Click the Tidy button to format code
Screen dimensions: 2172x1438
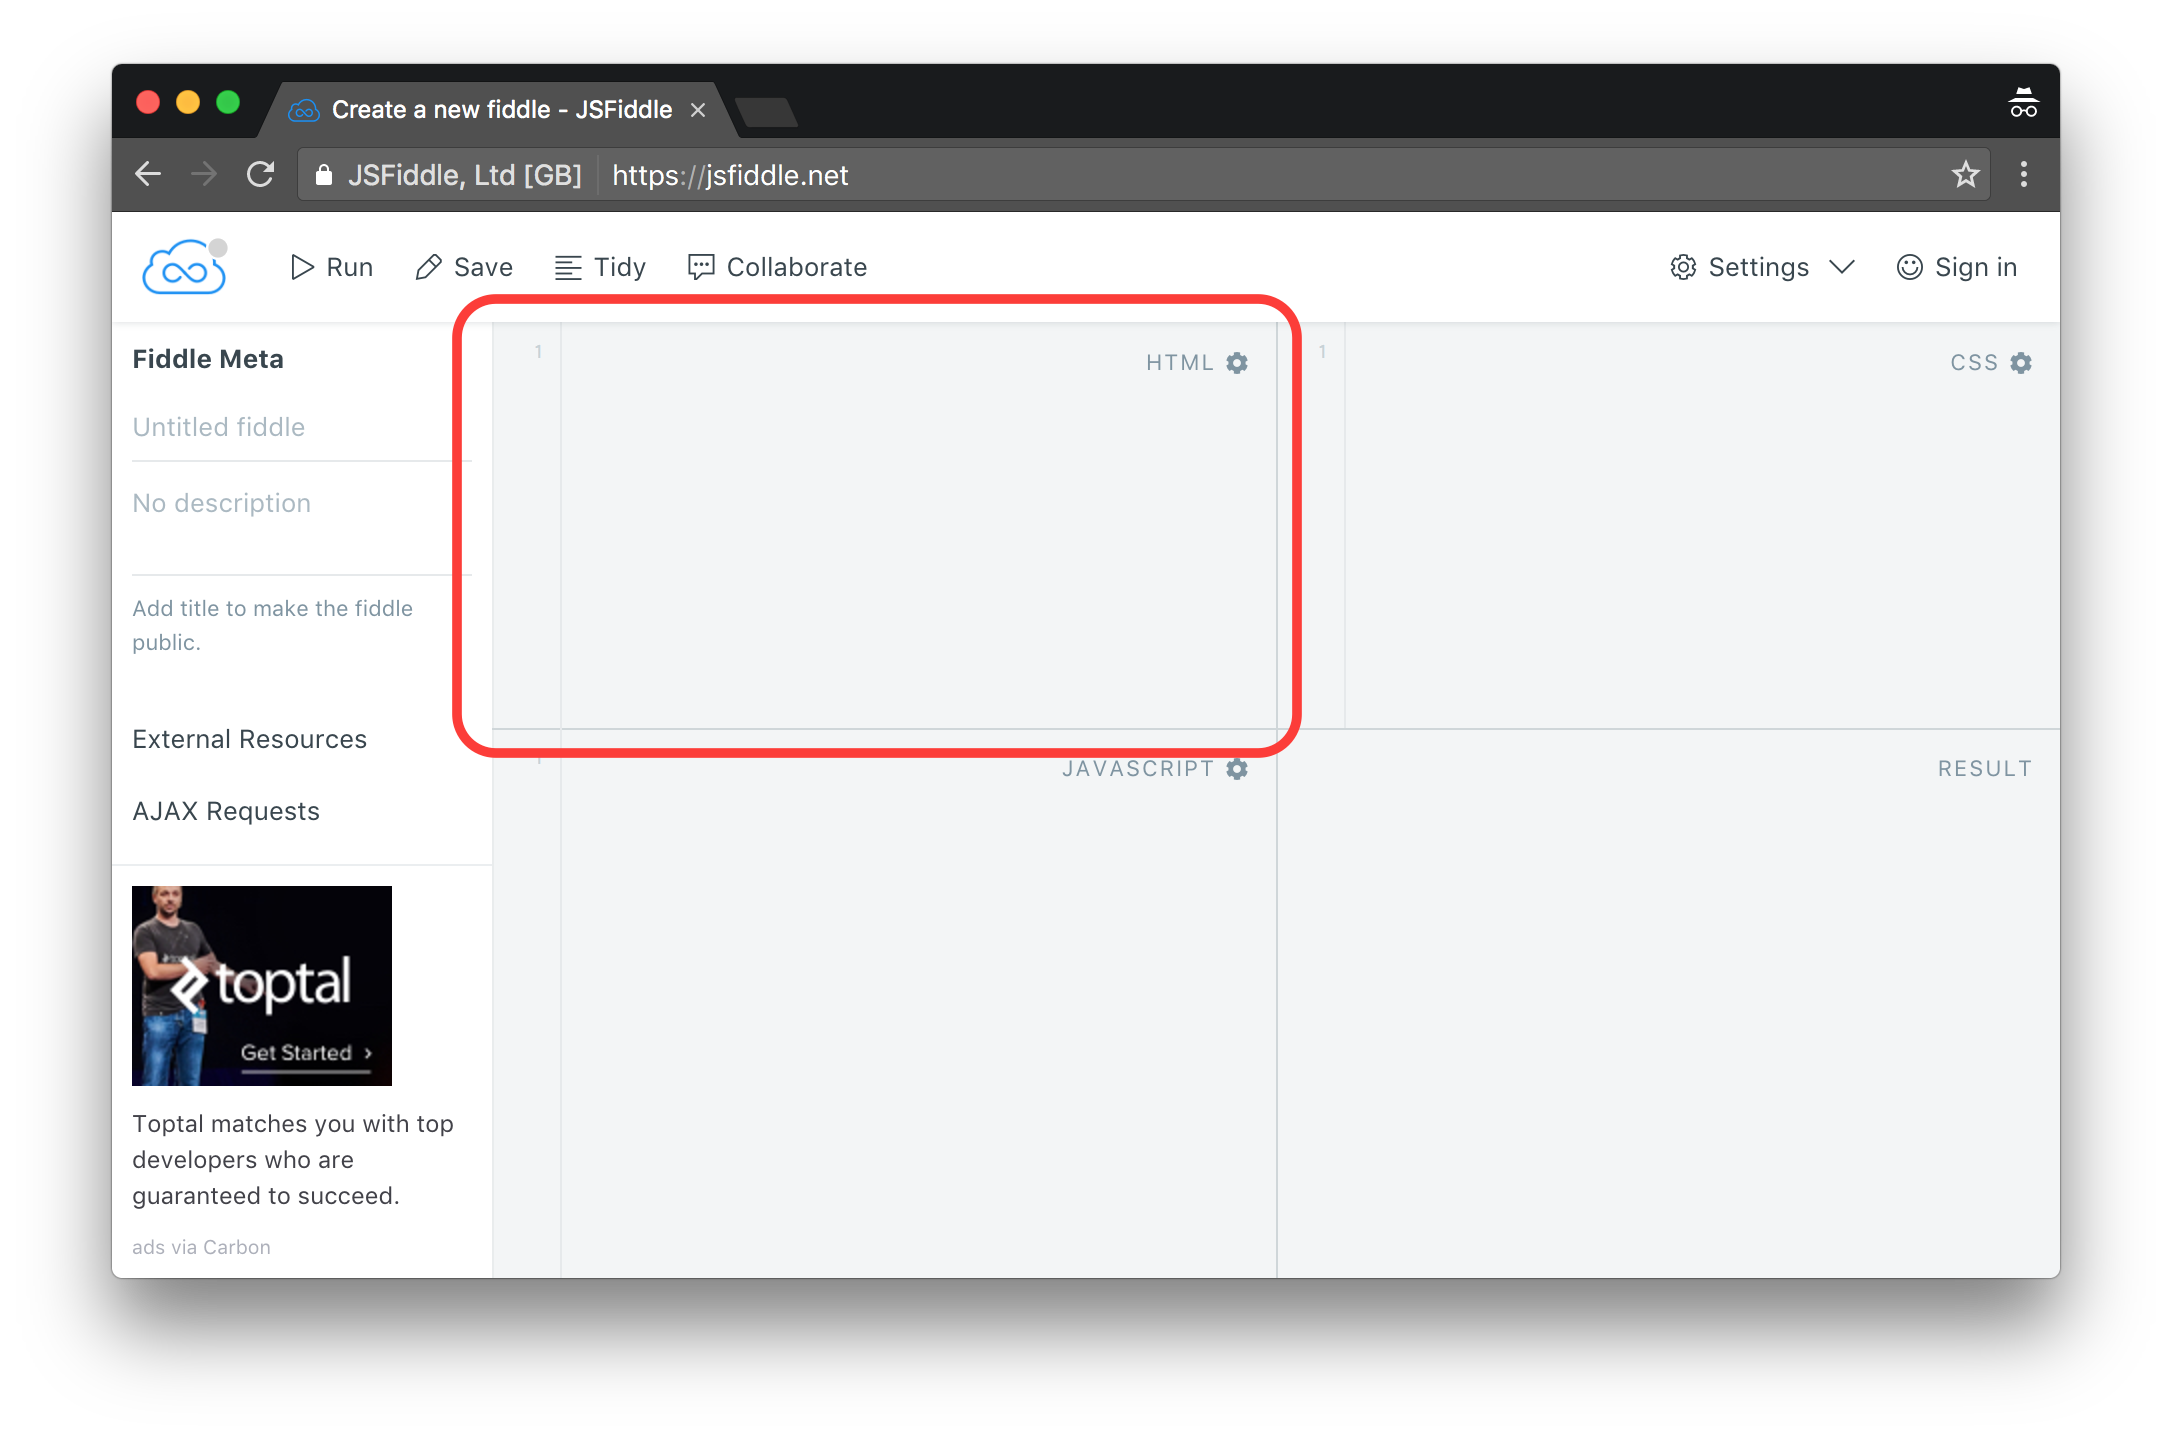(x=600, y=266)
